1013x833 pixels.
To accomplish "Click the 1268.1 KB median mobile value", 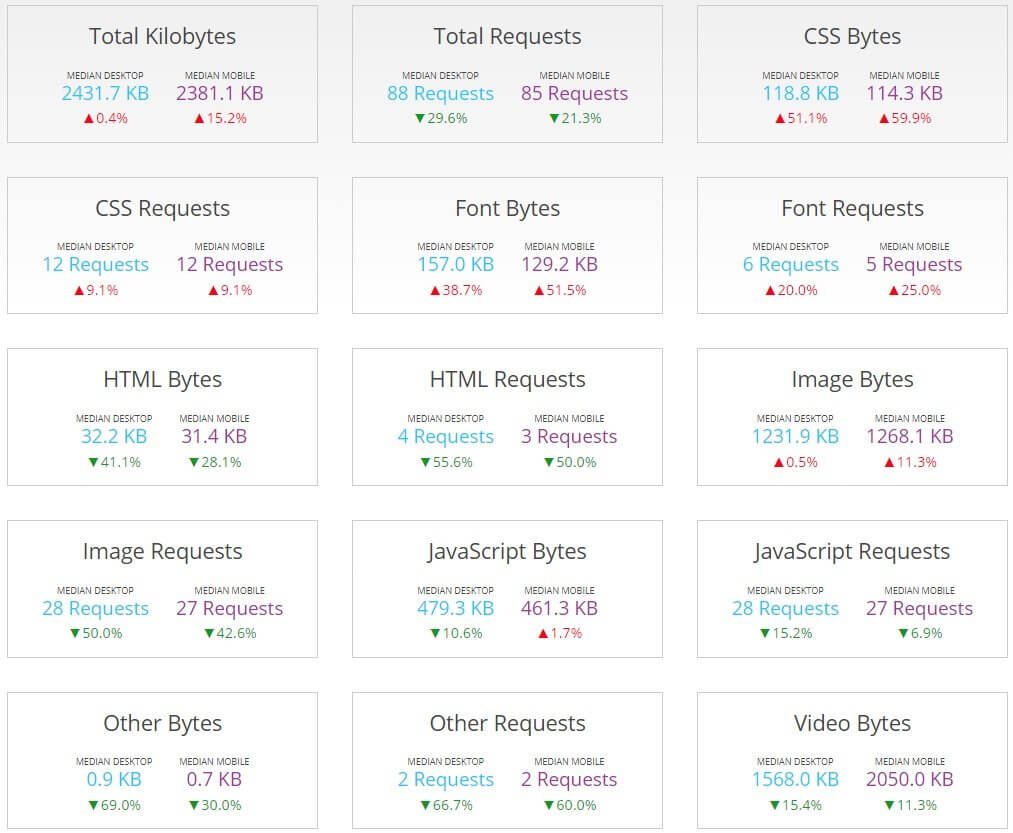I will tap(910, 437).
